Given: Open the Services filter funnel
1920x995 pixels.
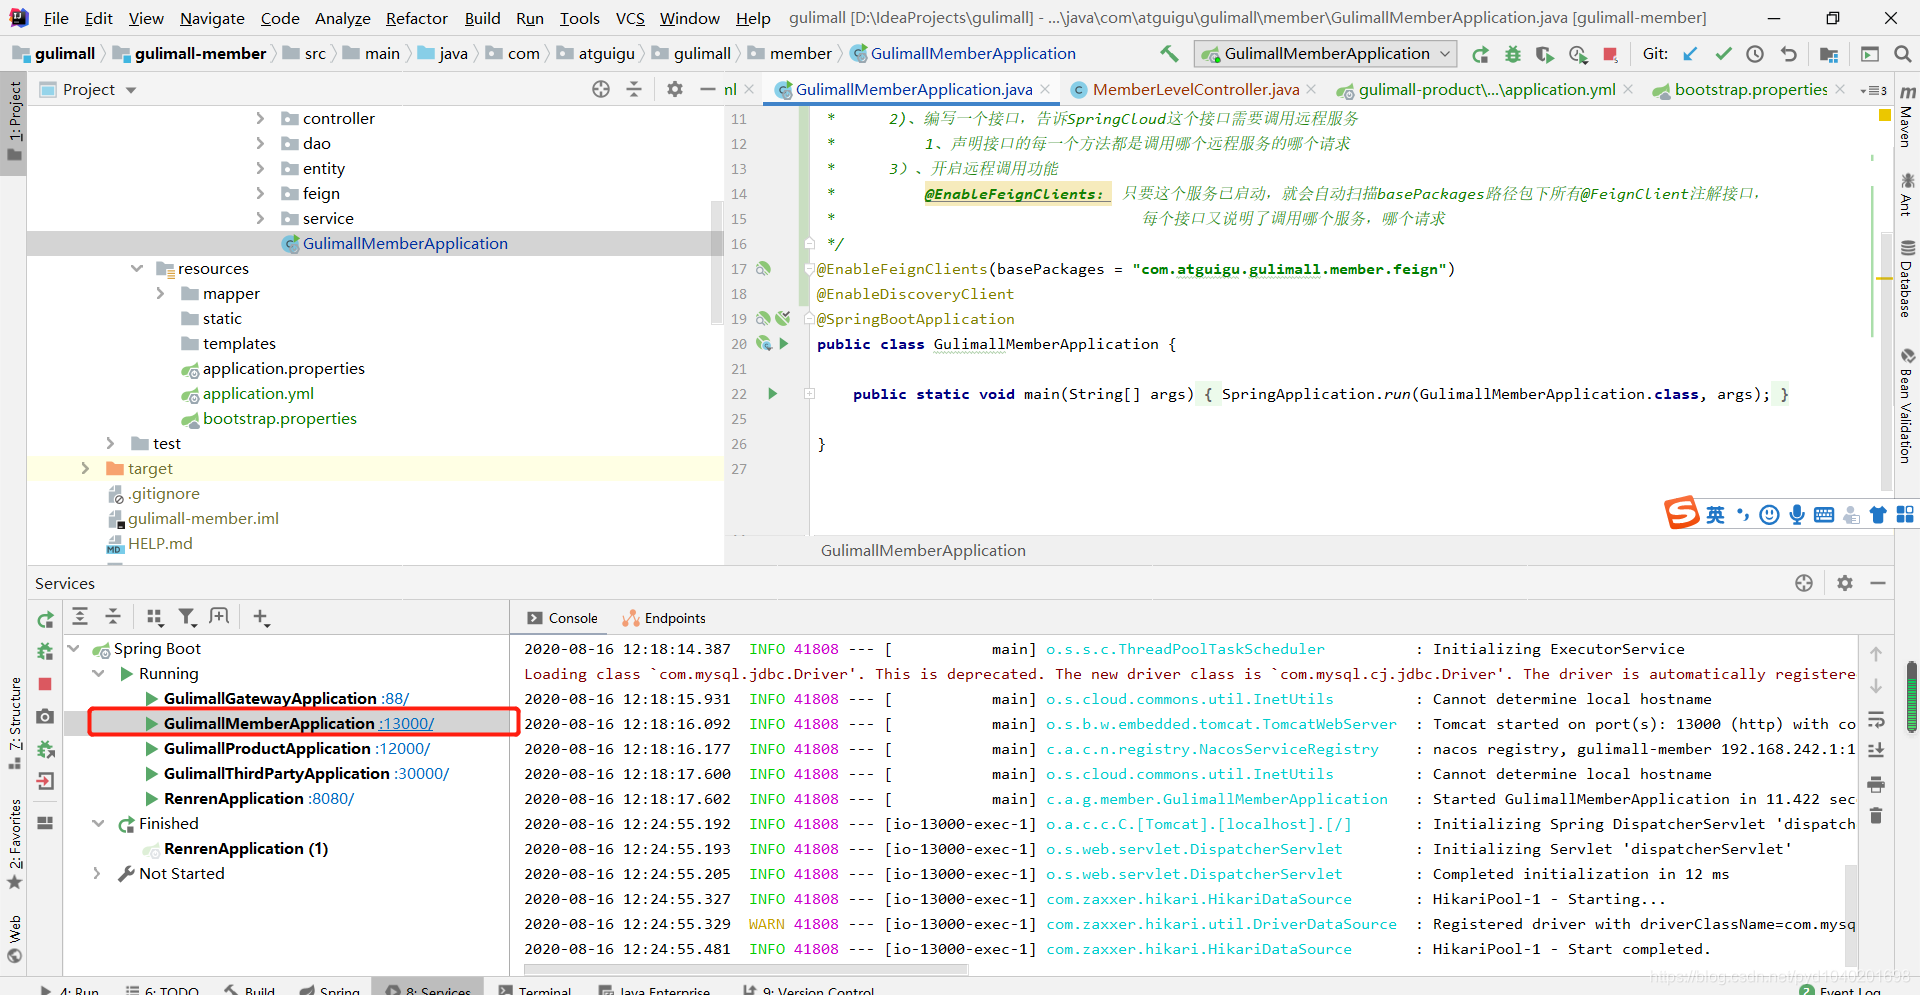Looking at the screenshot, I should tap(187, 617).
